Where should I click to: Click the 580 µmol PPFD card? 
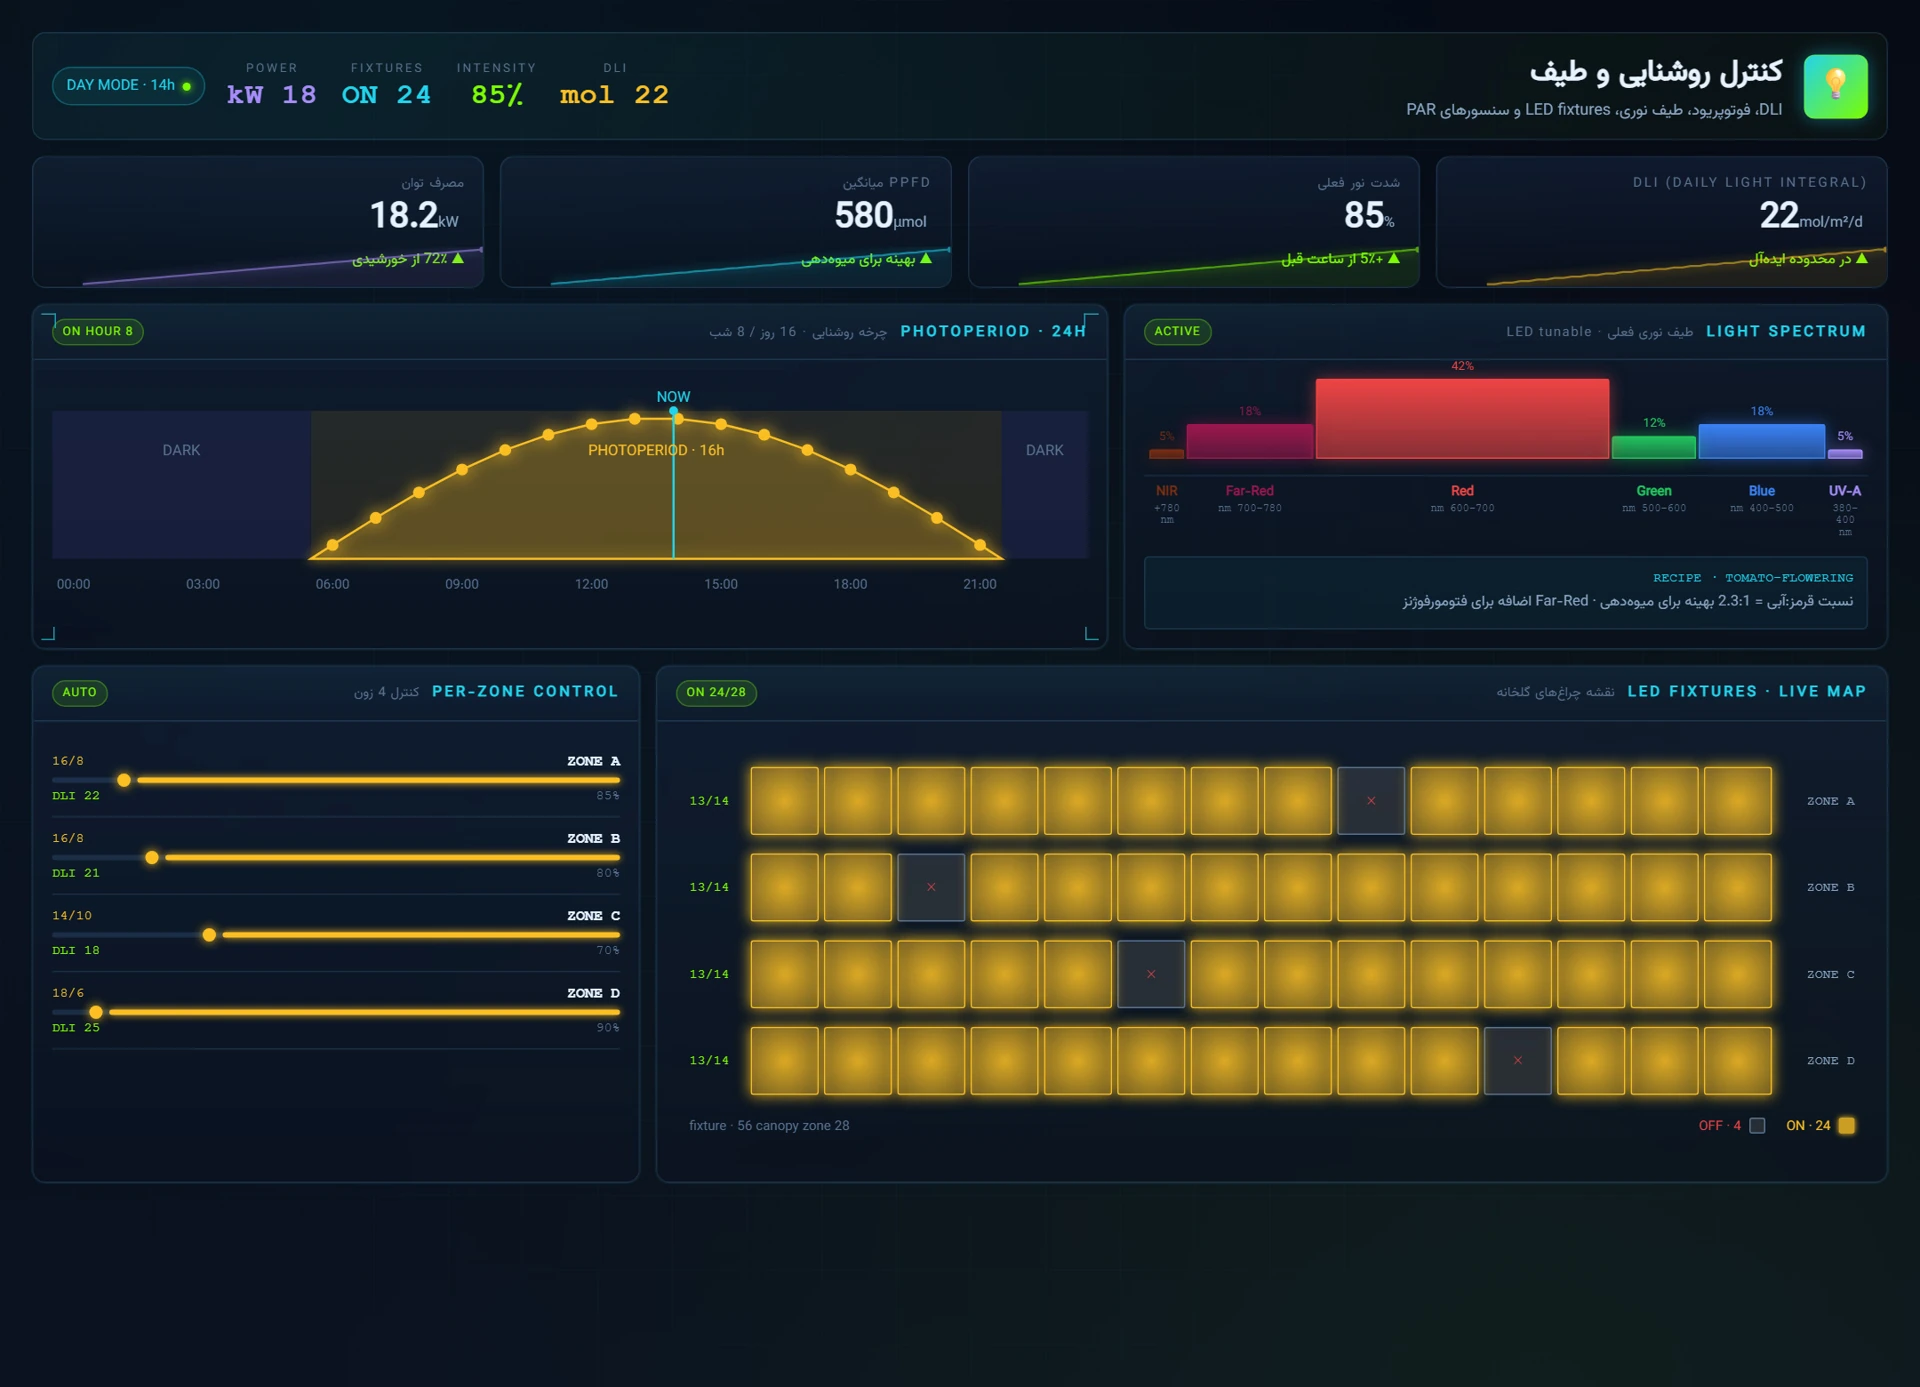click(726, 222)
